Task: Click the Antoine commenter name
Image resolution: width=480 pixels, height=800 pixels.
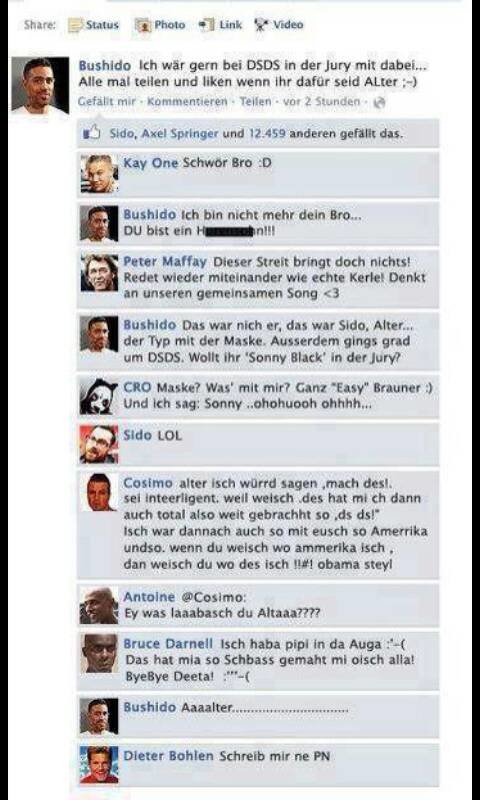Action: coord(149,597)
